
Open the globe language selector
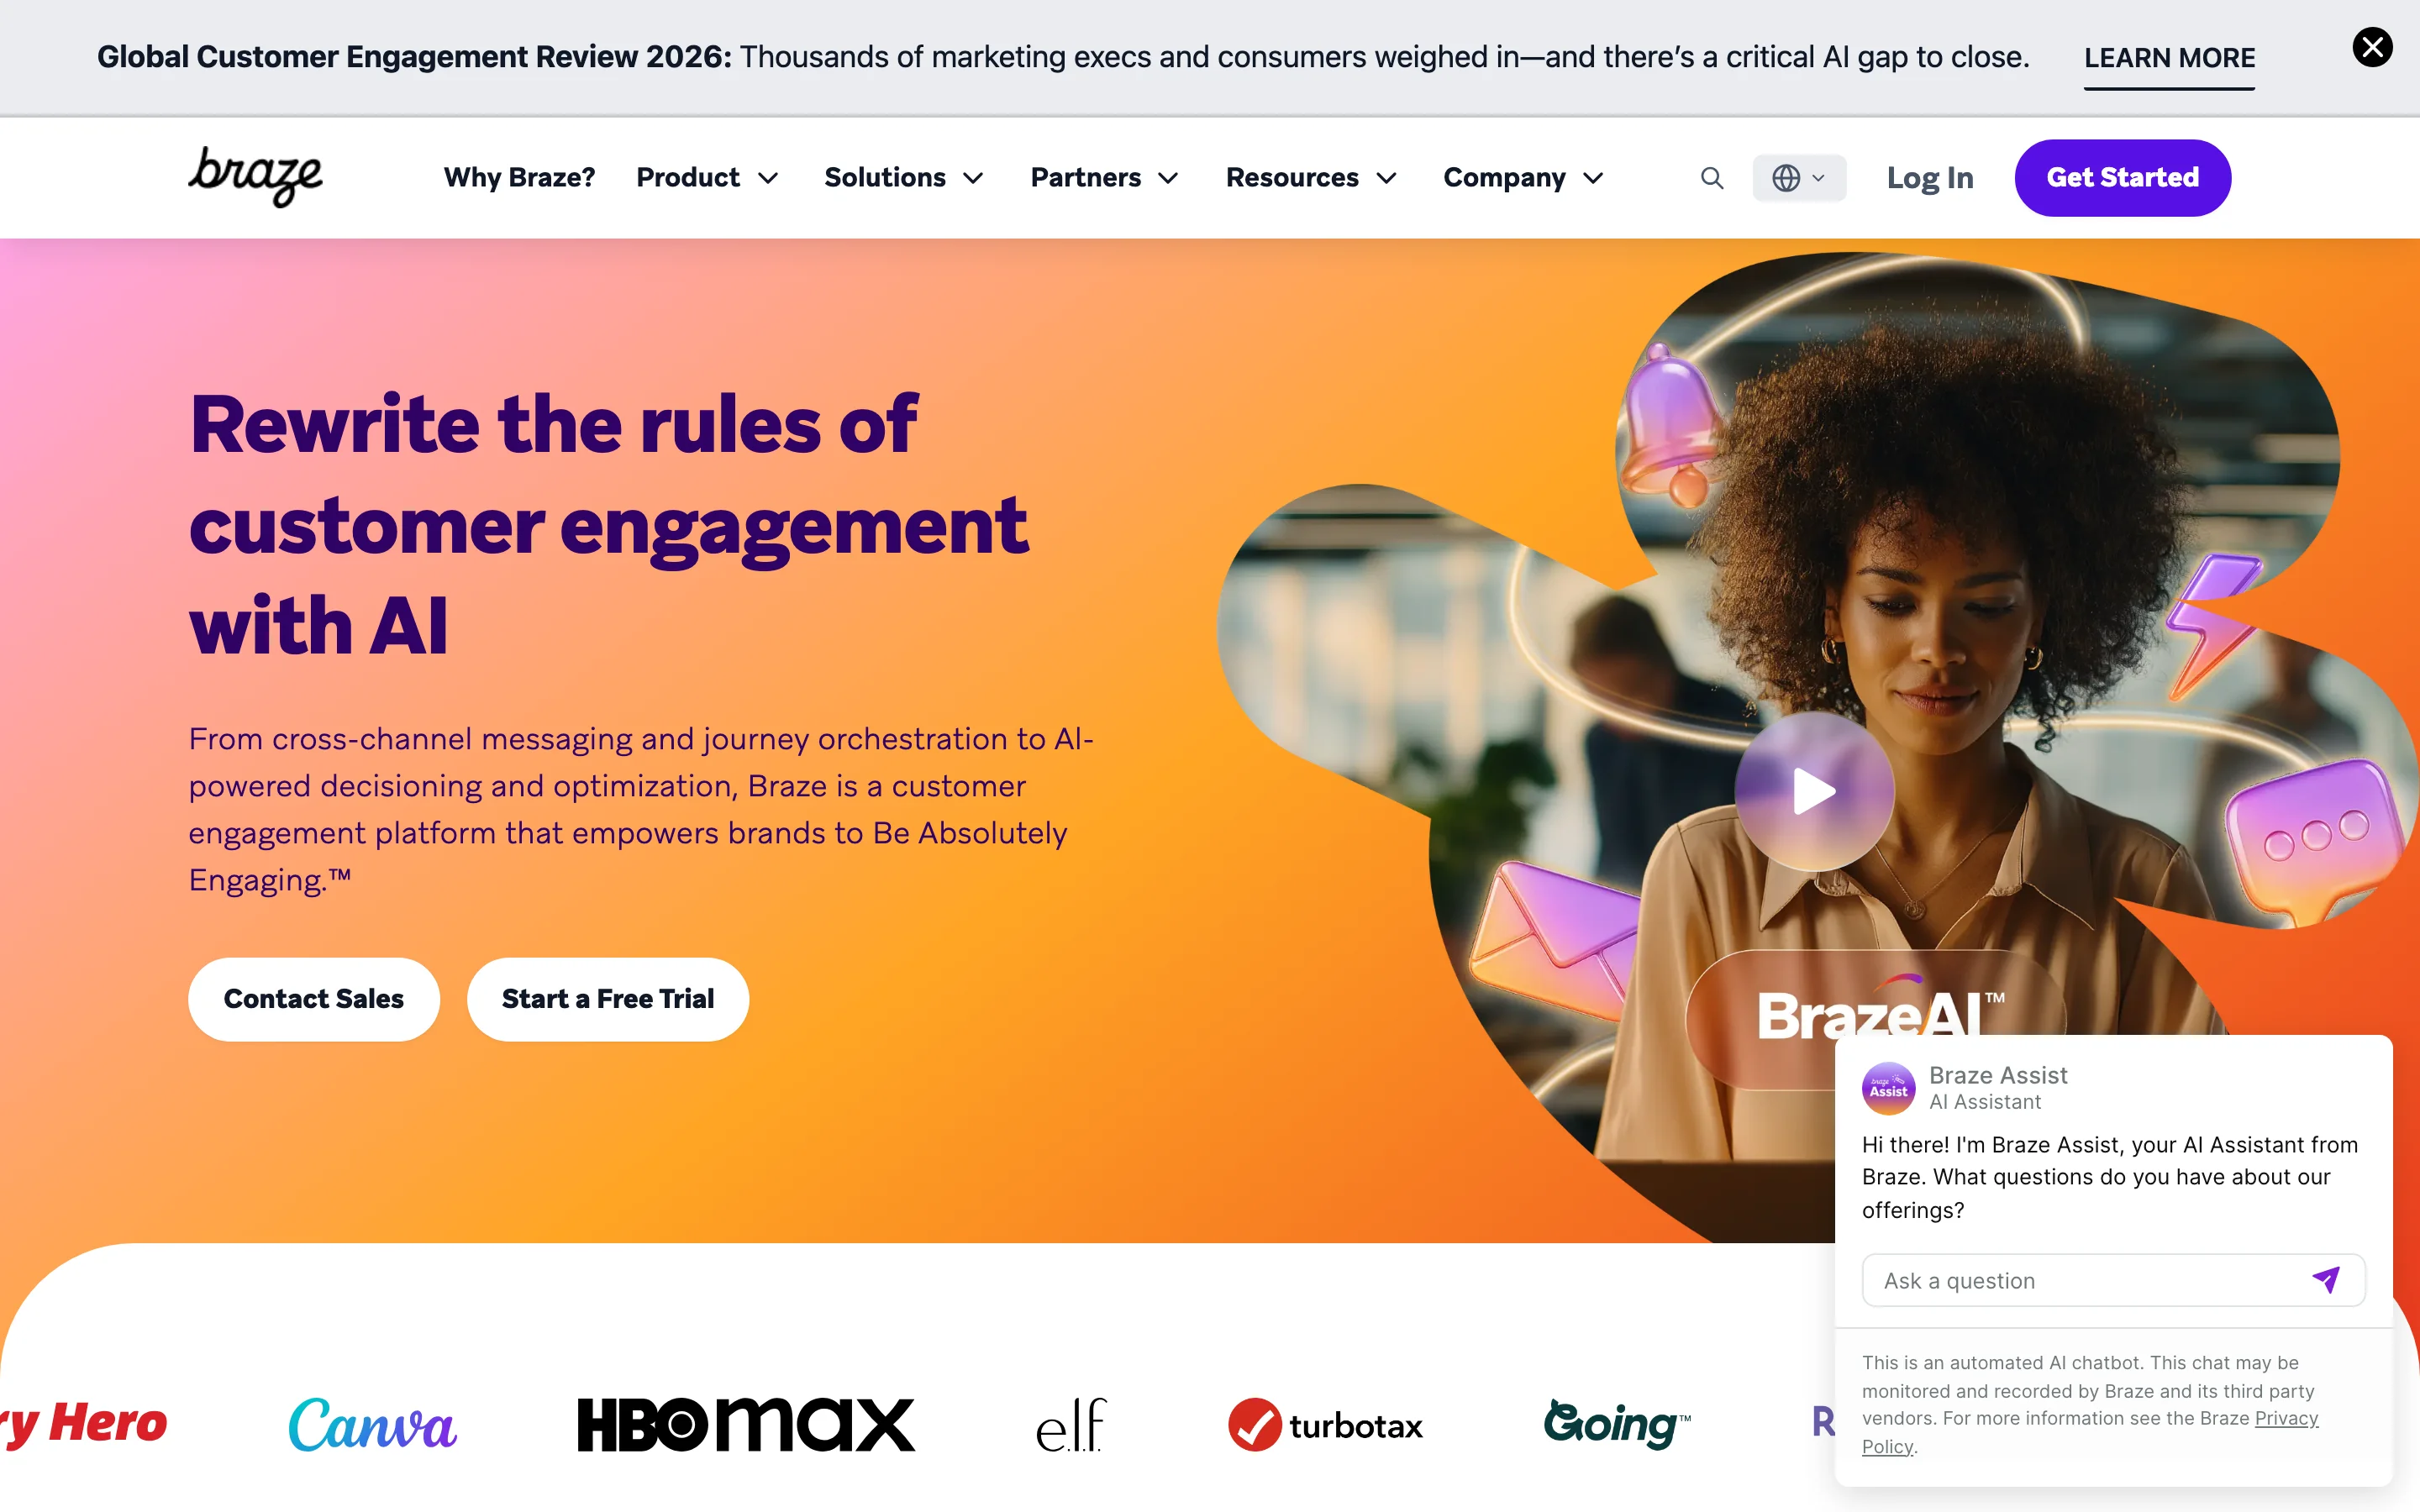click(x=1798, y=178)
